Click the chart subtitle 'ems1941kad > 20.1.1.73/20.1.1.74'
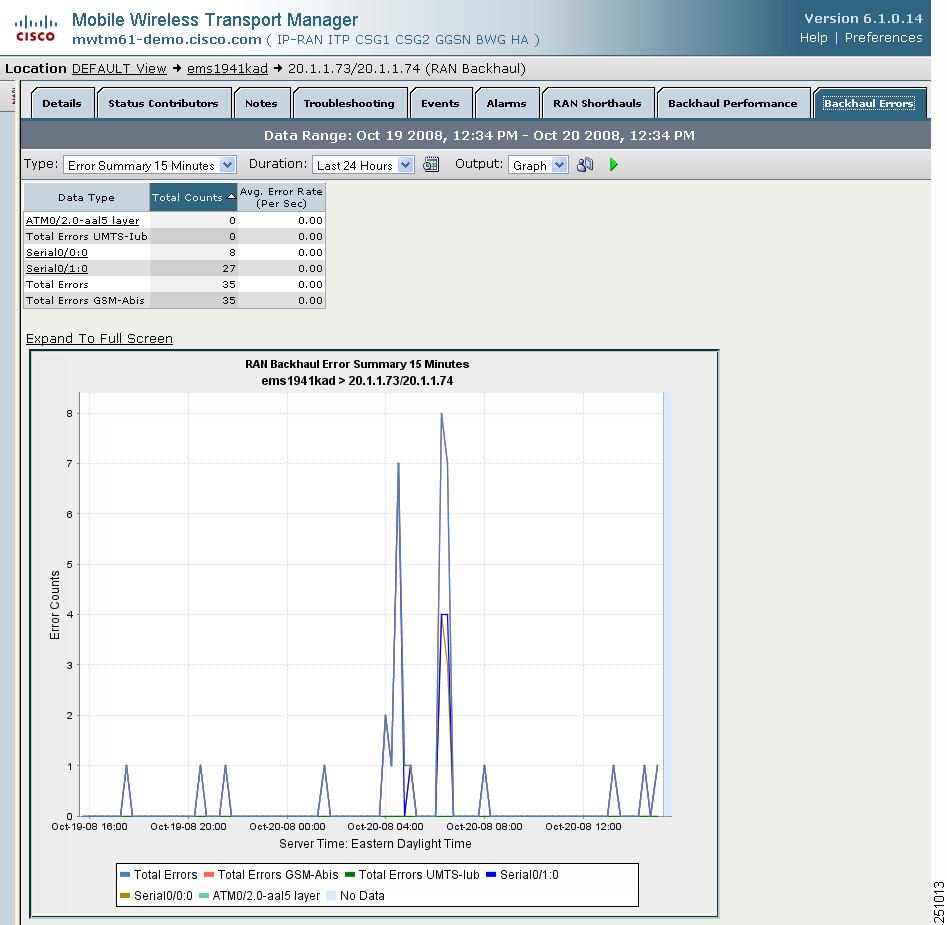947x925 pixels. coord(357,381)
